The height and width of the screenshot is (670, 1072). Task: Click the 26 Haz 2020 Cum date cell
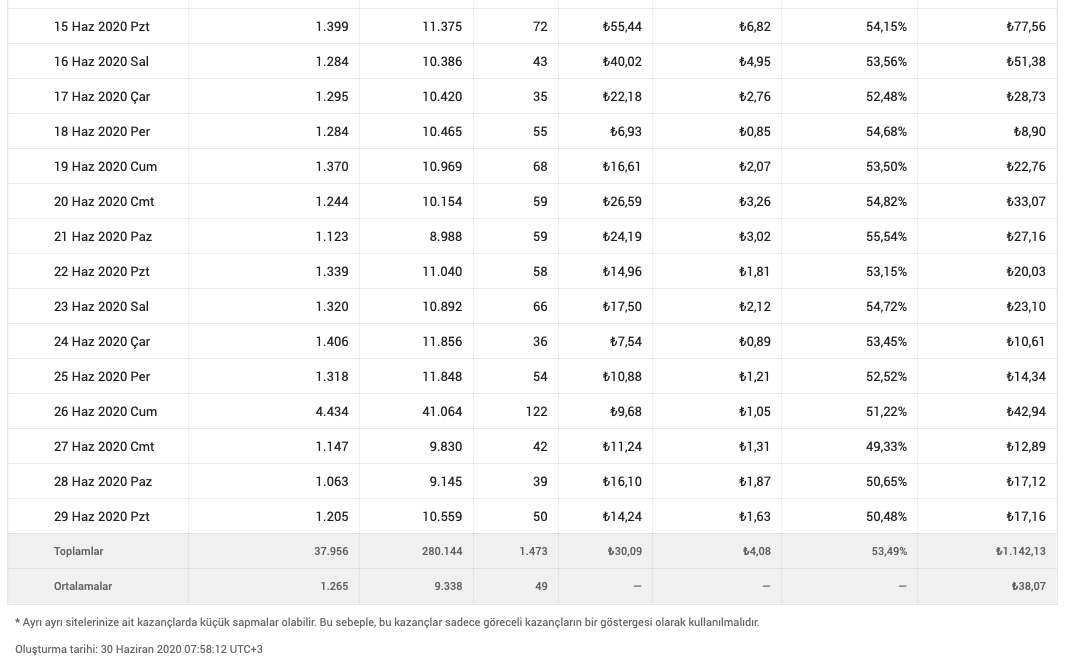coord(105,412)
